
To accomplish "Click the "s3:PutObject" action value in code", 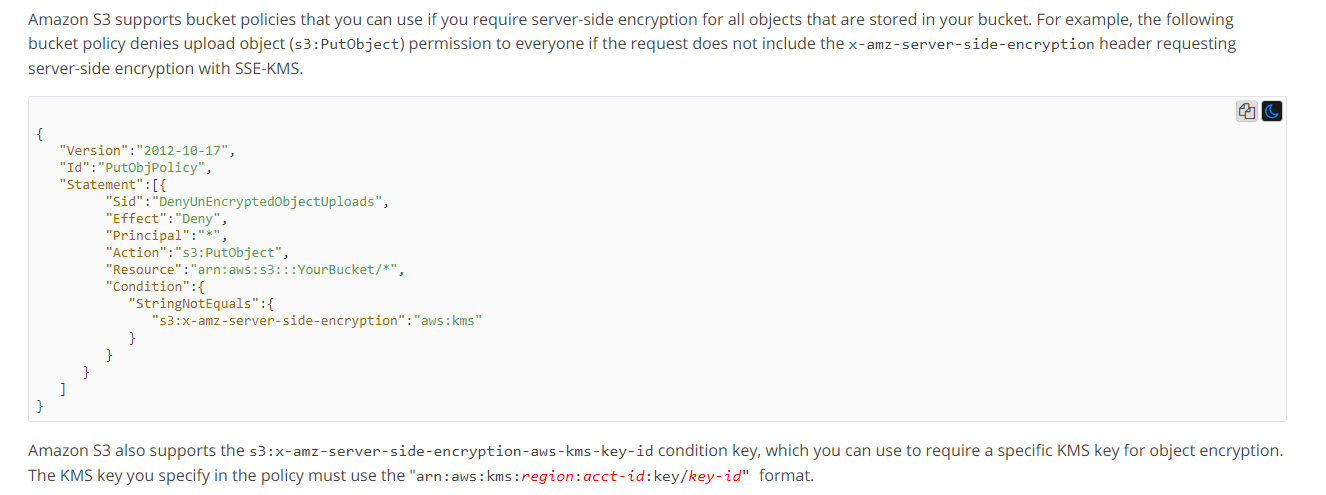I will point(231,252).
